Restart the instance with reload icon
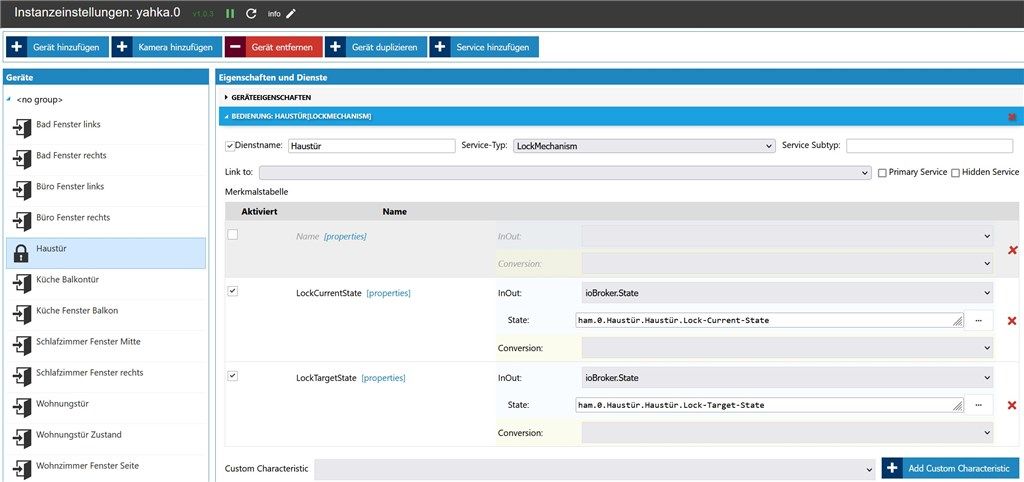 [251, 13]
